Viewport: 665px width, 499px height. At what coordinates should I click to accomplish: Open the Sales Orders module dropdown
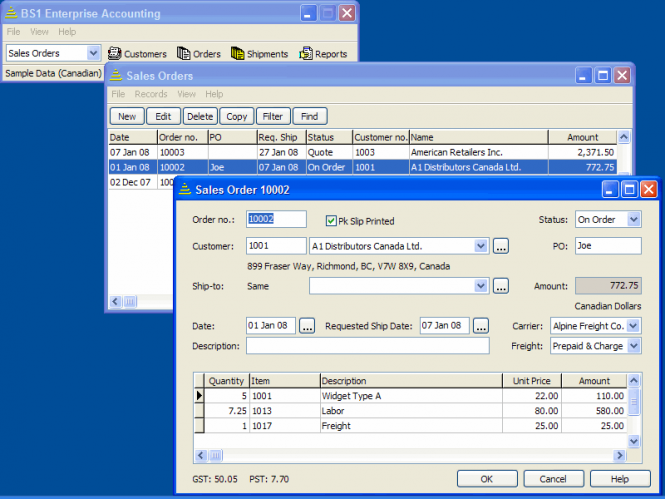click(94, 53)
